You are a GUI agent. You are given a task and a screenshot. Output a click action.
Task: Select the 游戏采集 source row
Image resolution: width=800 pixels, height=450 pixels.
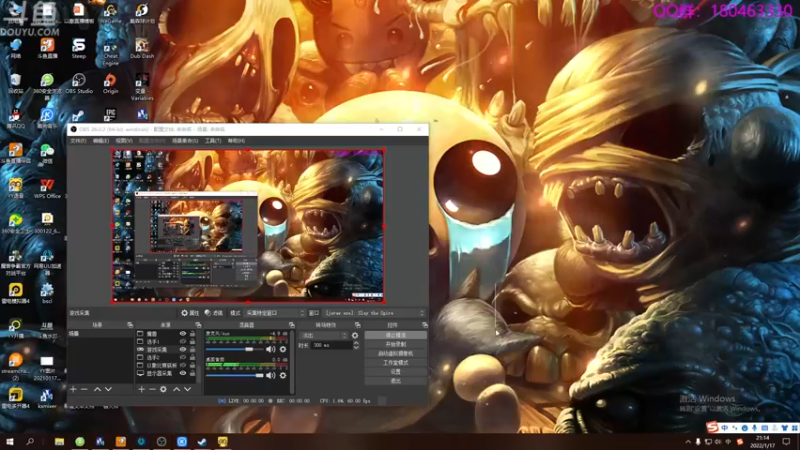[166, 349]
